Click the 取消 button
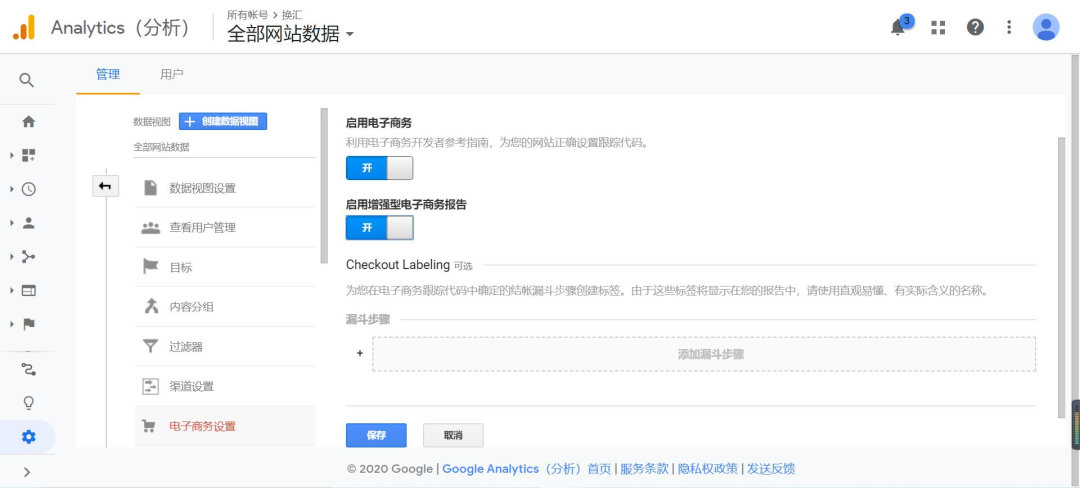This screenshot has width=1080, height=488. click(453, 436)
